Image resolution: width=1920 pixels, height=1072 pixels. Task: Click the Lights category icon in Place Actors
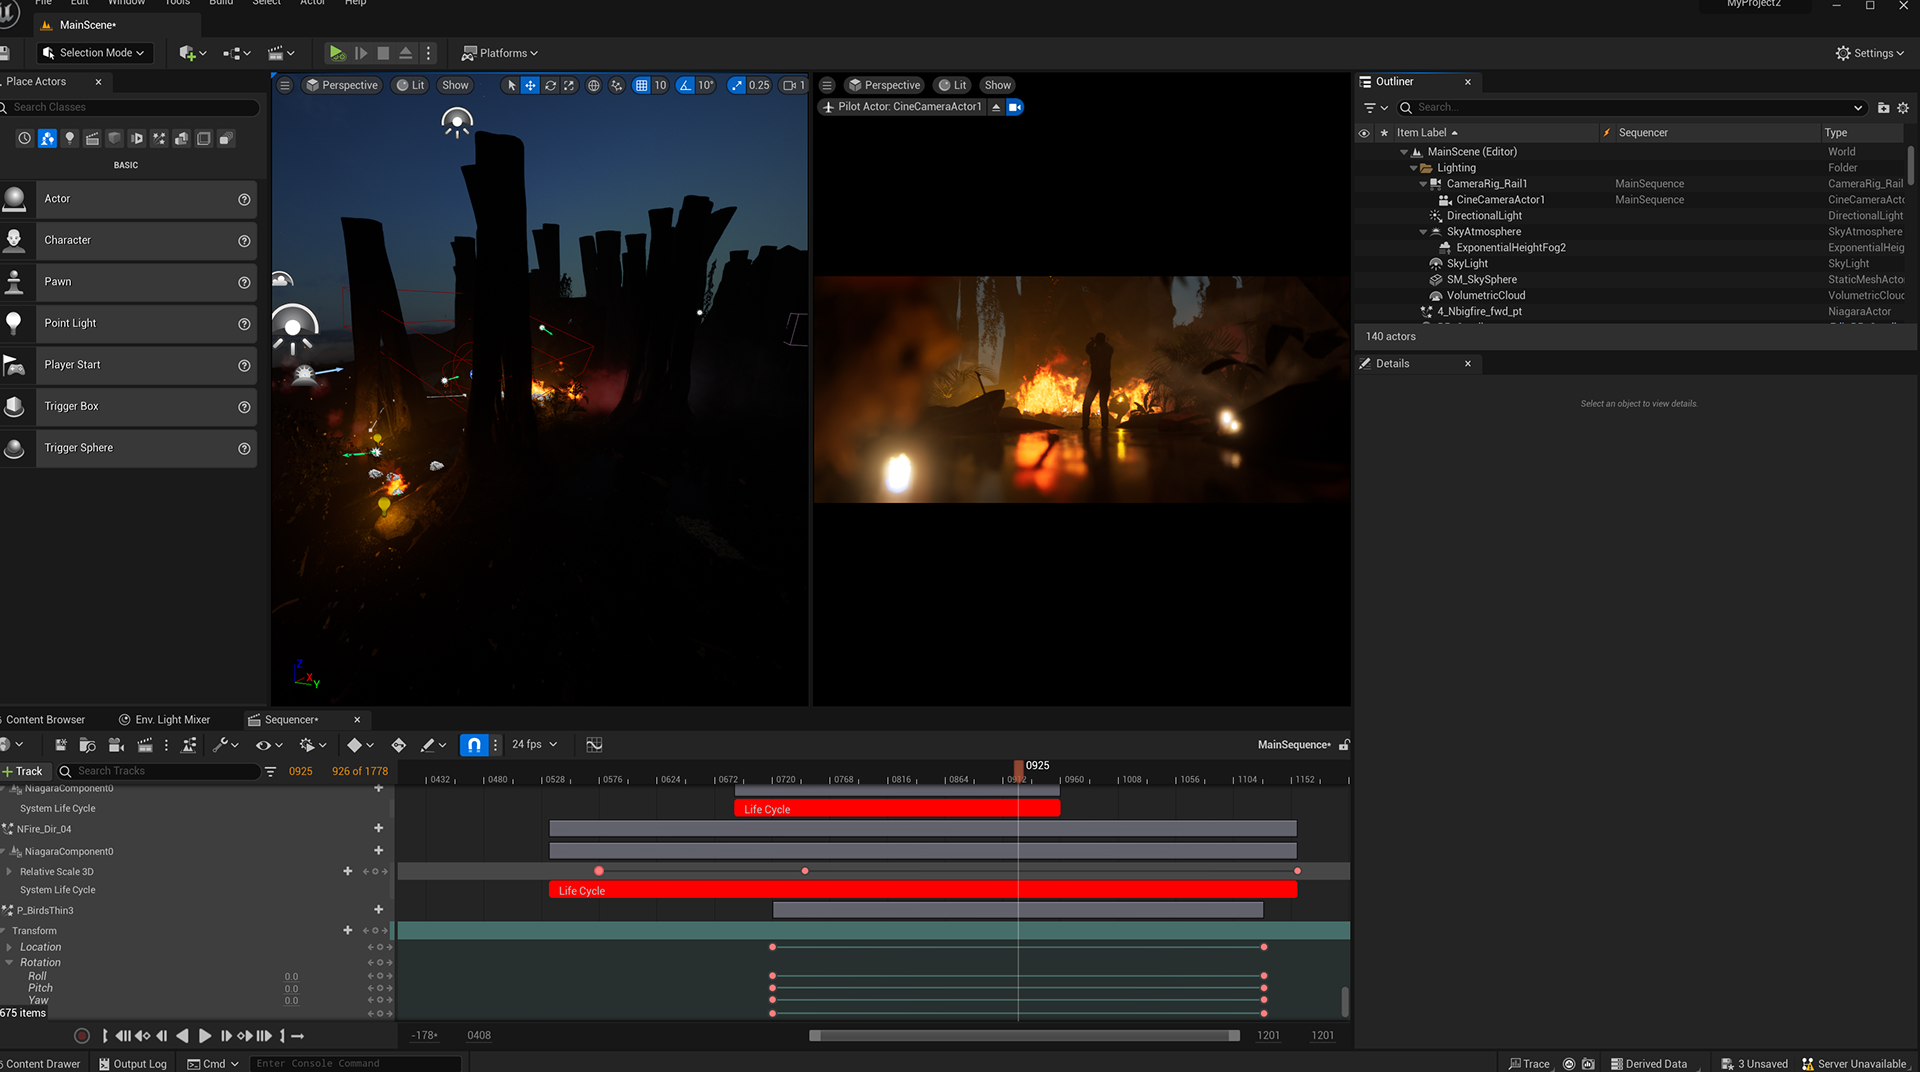[70, 139]
